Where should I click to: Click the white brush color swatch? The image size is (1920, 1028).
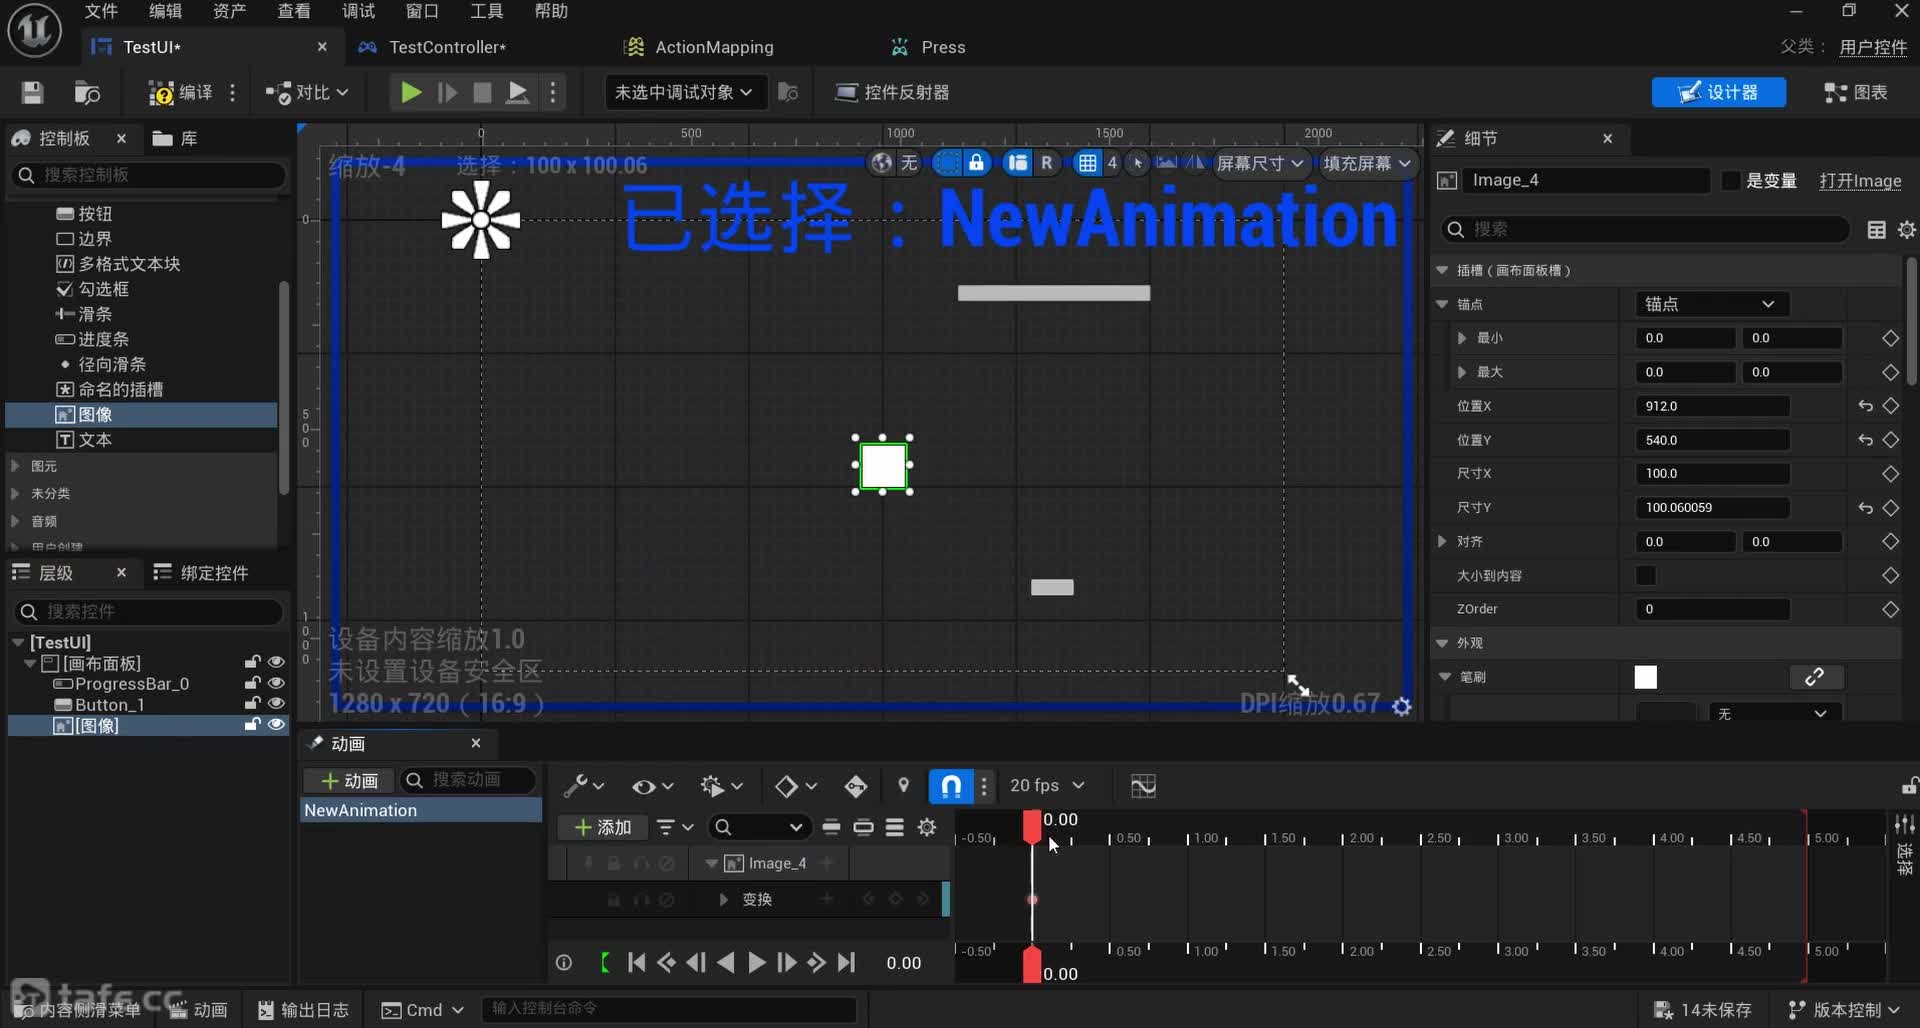[1646, 677]
